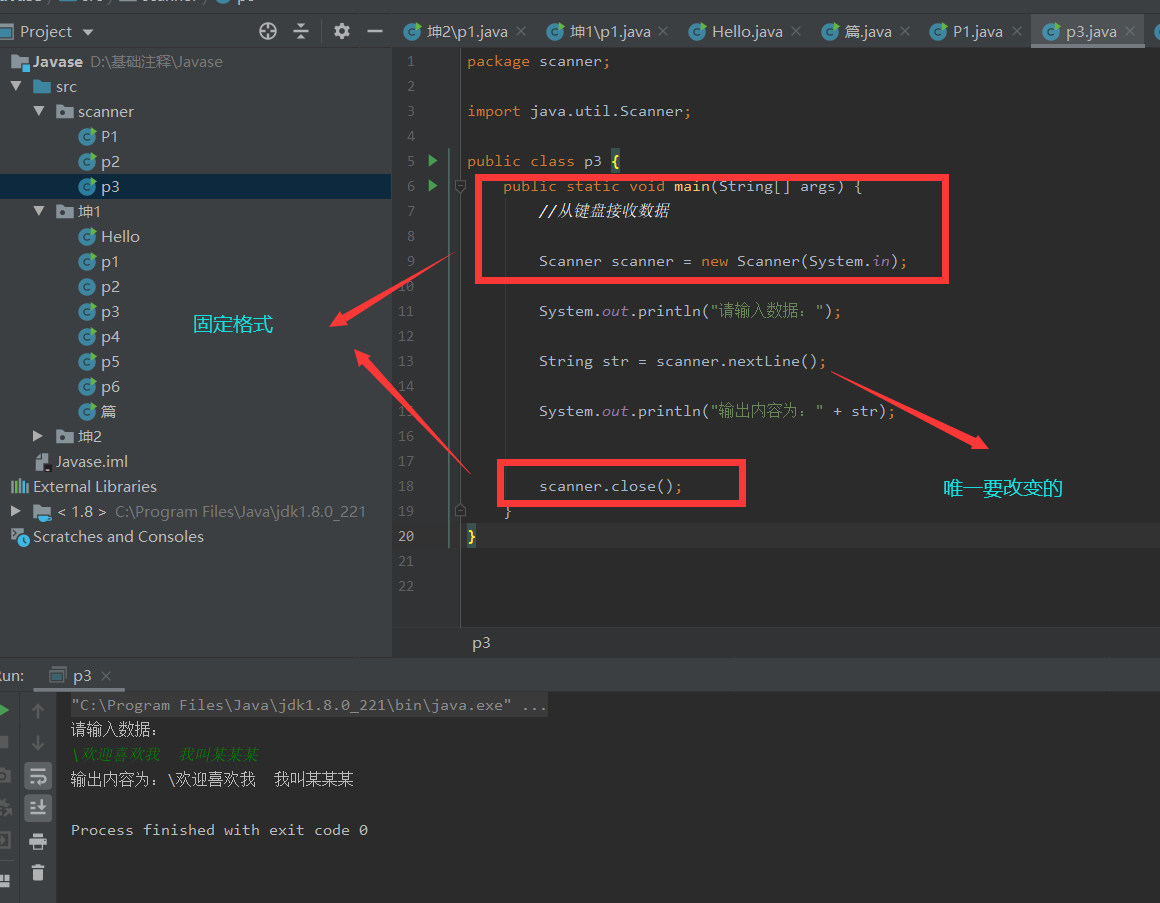Viewport: 1160px width, 903px height.
Task: Open Project panel settings gear
Action: point(341,31)
